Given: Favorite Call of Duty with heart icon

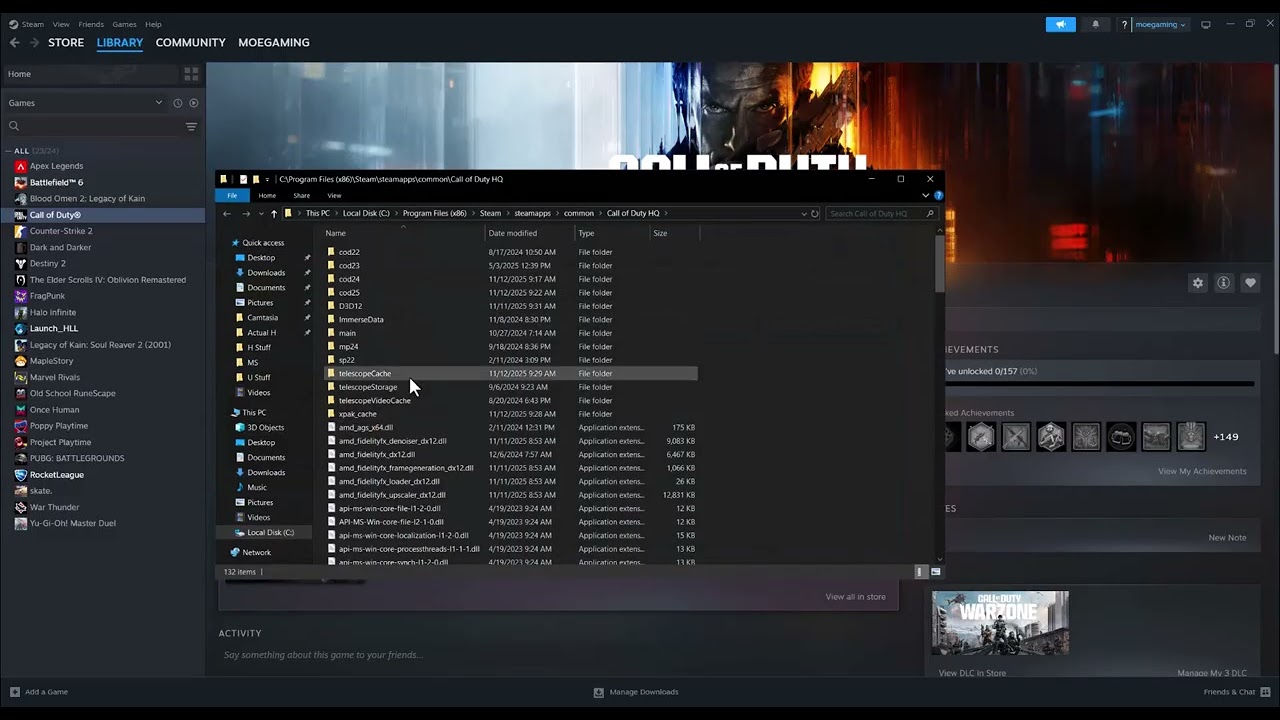Looking at the screenshot, I should (1250, 283).
